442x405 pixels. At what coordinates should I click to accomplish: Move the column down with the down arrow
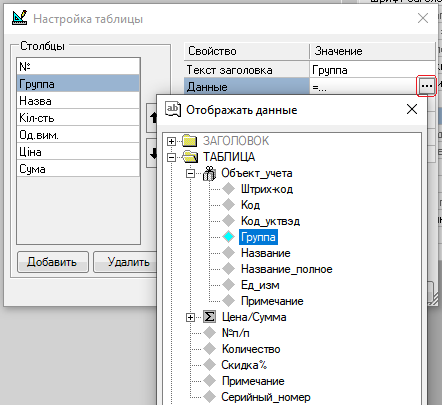(152, 153)
